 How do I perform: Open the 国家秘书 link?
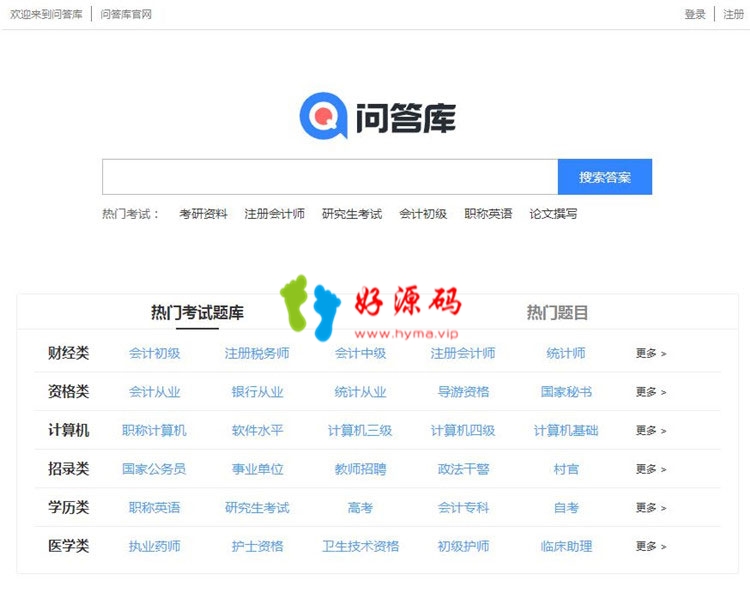coord(566,392)
